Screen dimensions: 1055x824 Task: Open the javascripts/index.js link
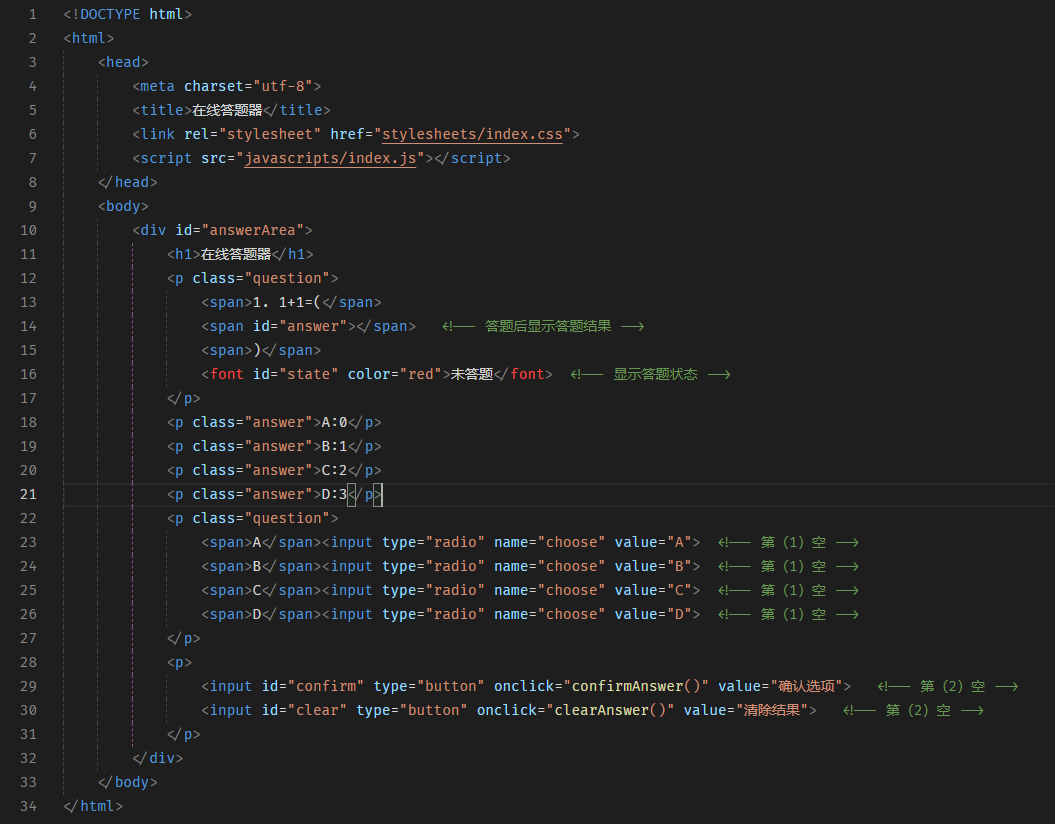330,158
